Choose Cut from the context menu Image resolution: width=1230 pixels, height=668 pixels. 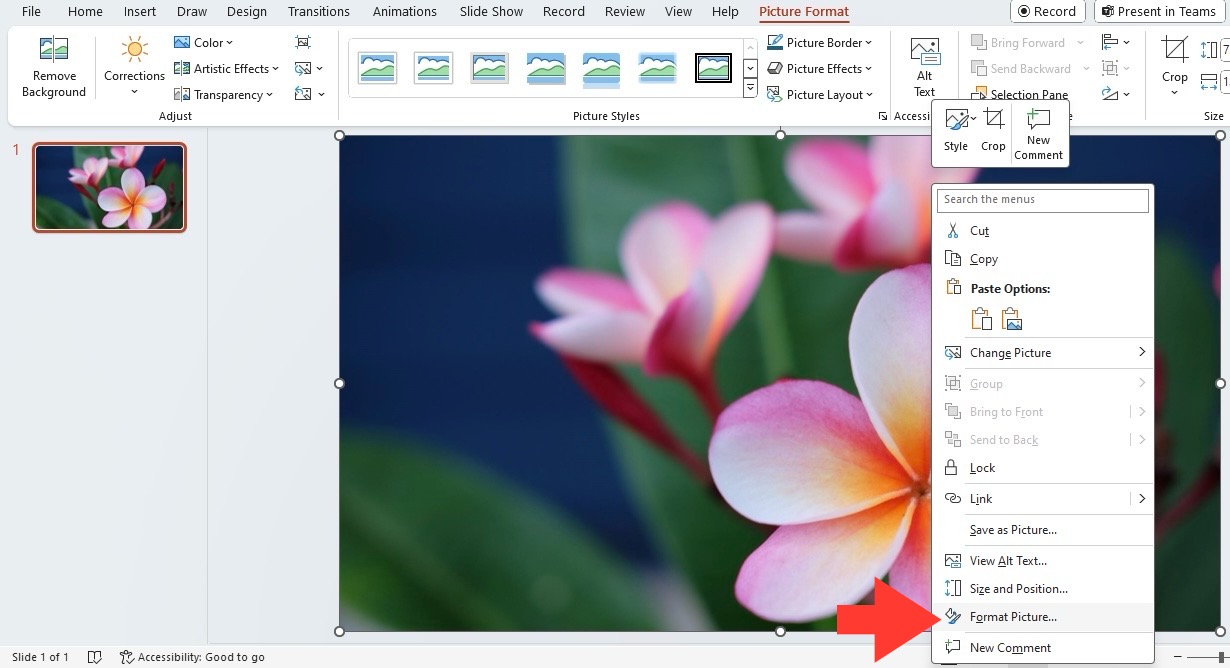click(1042, 231)
